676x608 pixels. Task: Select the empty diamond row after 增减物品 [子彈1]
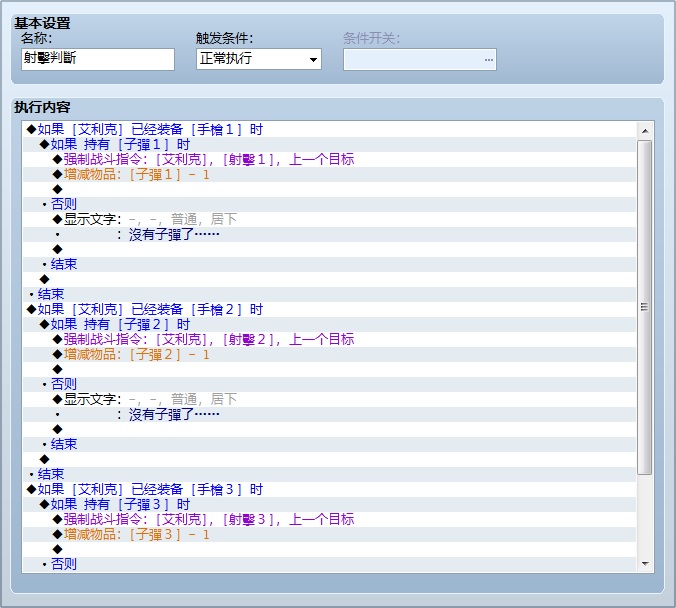click(x=329, y=189)
